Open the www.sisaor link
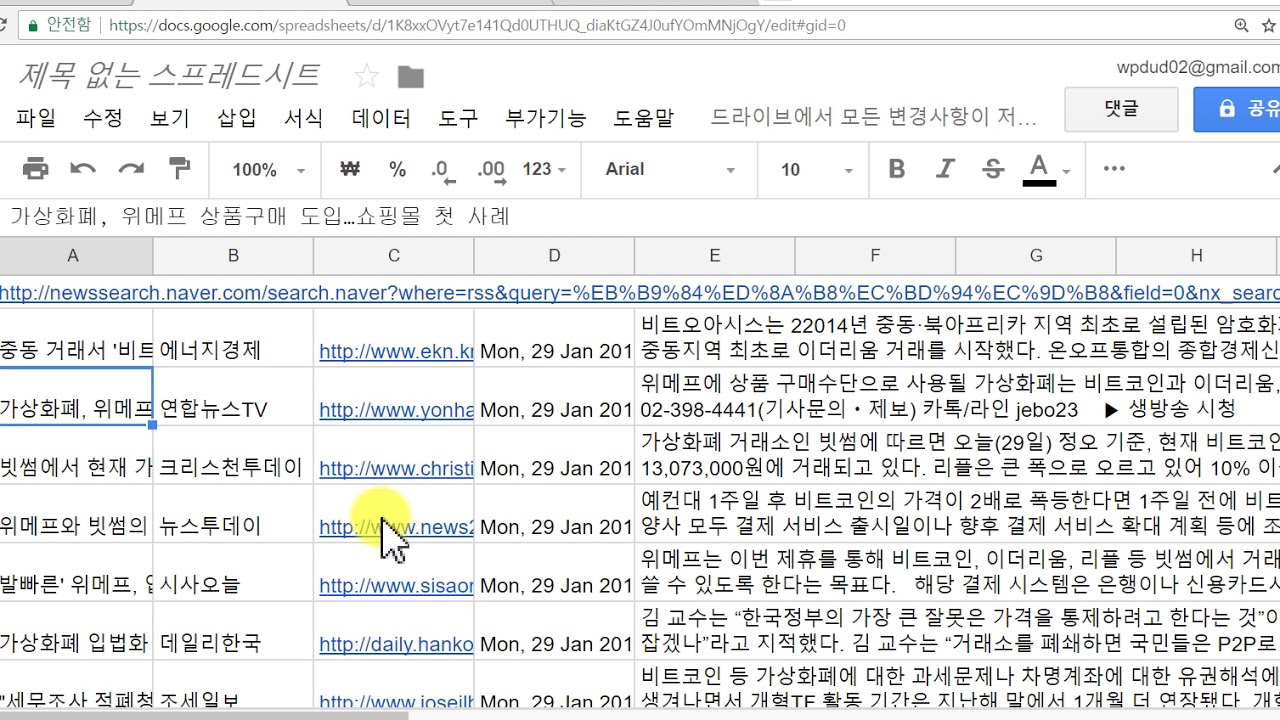This screenshot has height=720, width=1280. tap(396, 585)
